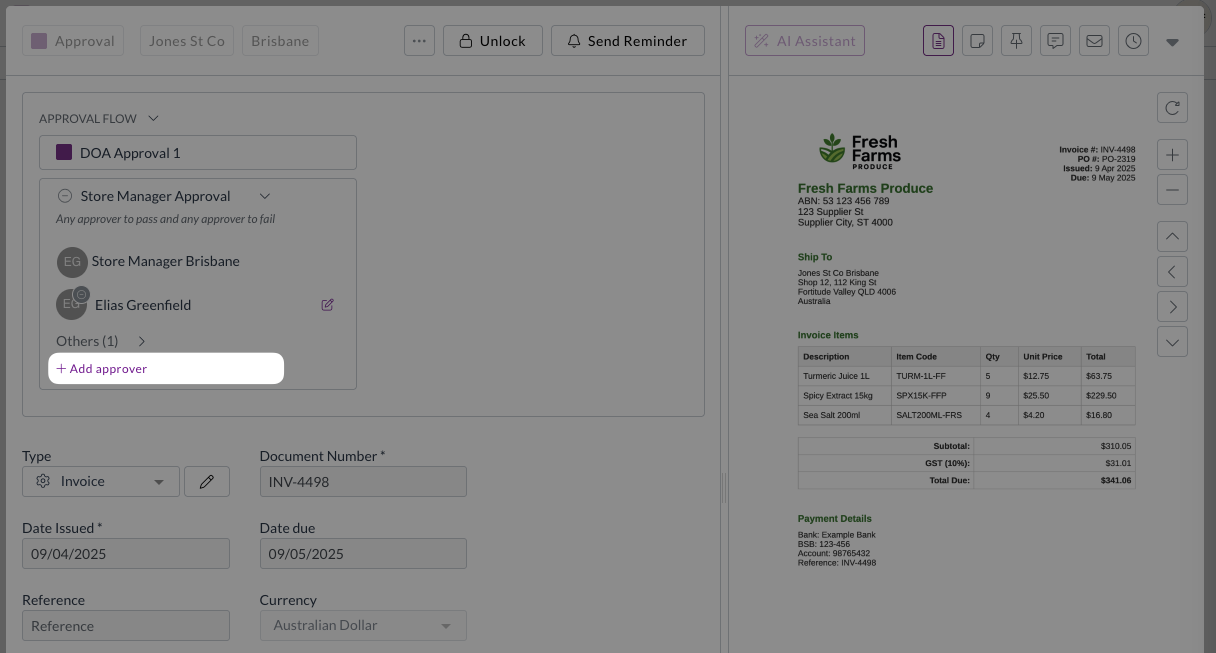
Task: Zoom in on the invoice preview
Action: (1172, 155)
